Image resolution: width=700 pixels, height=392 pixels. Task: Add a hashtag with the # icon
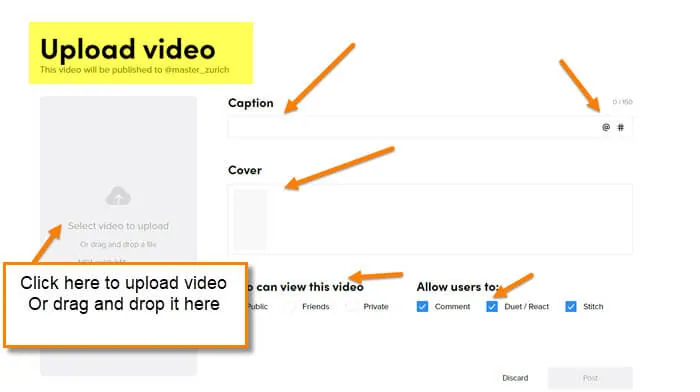(621, 128)
